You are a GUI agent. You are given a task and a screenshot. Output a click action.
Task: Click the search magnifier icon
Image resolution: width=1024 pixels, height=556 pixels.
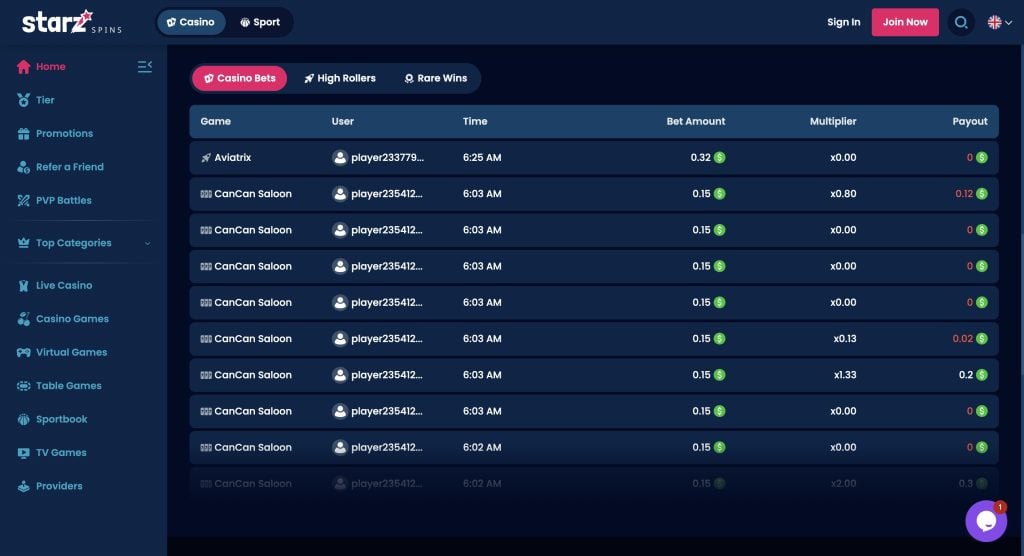pos(961,22)
